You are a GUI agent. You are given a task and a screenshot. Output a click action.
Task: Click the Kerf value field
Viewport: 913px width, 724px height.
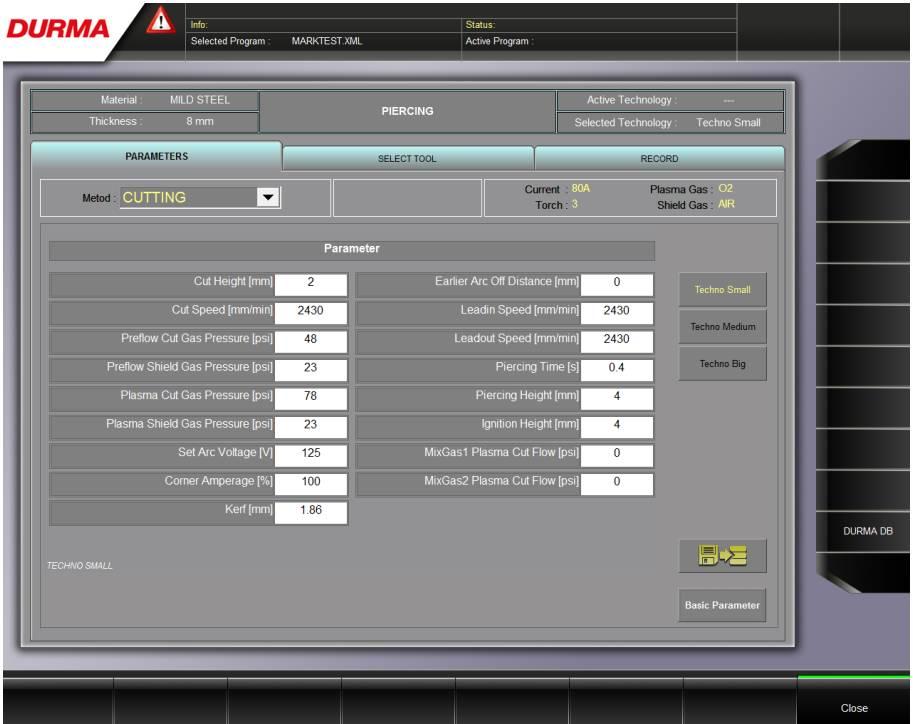click(x=311, y=512)
